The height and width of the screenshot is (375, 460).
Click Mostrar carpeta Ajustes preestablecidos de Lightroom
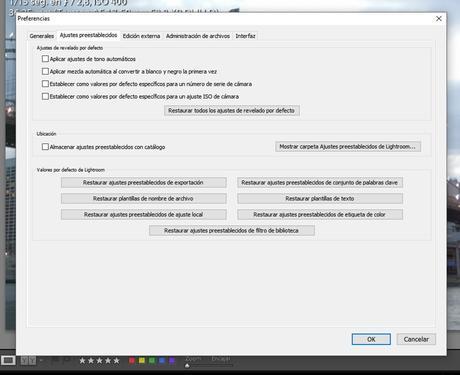click(348, 147)
